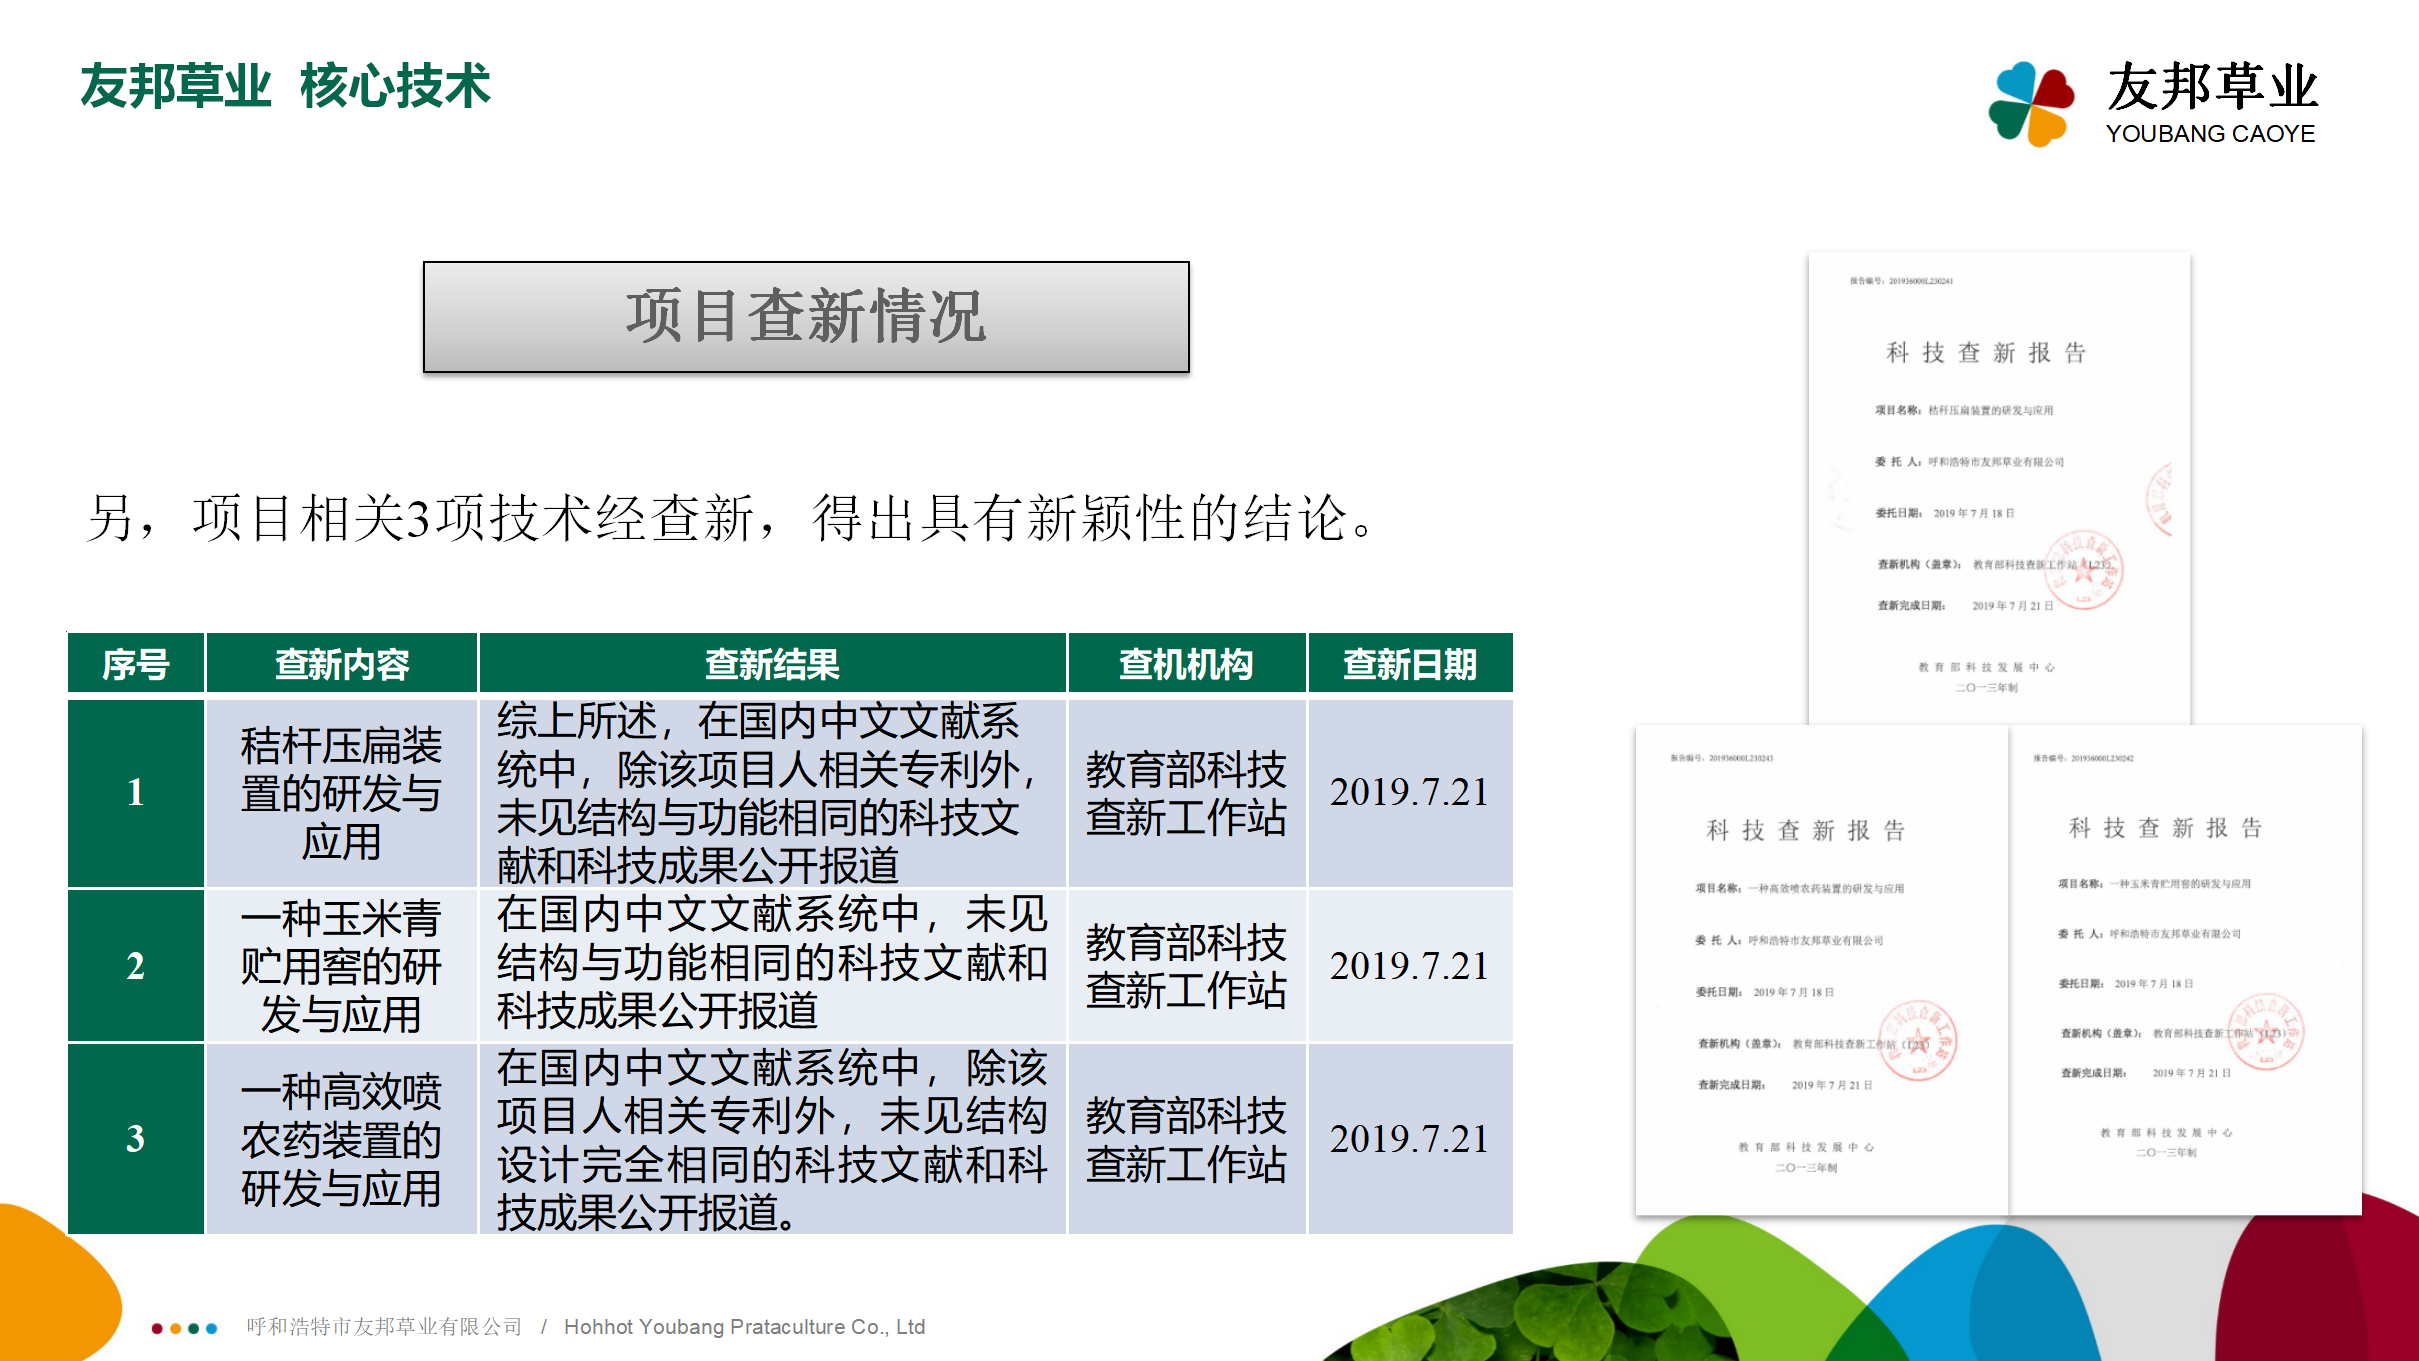The width and height of the screenshot is (2419, 1361).
Task: Click the four colored dots in footer
Action: coord(184,1328)
